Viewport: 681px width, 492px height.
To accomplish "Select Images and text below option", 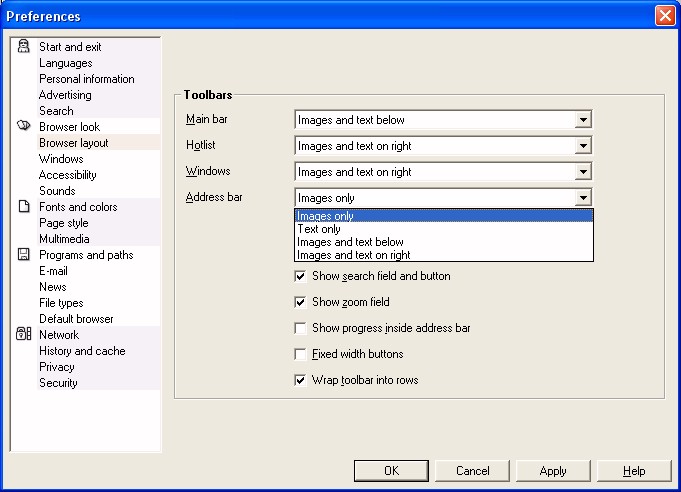I will pos(351,242).
